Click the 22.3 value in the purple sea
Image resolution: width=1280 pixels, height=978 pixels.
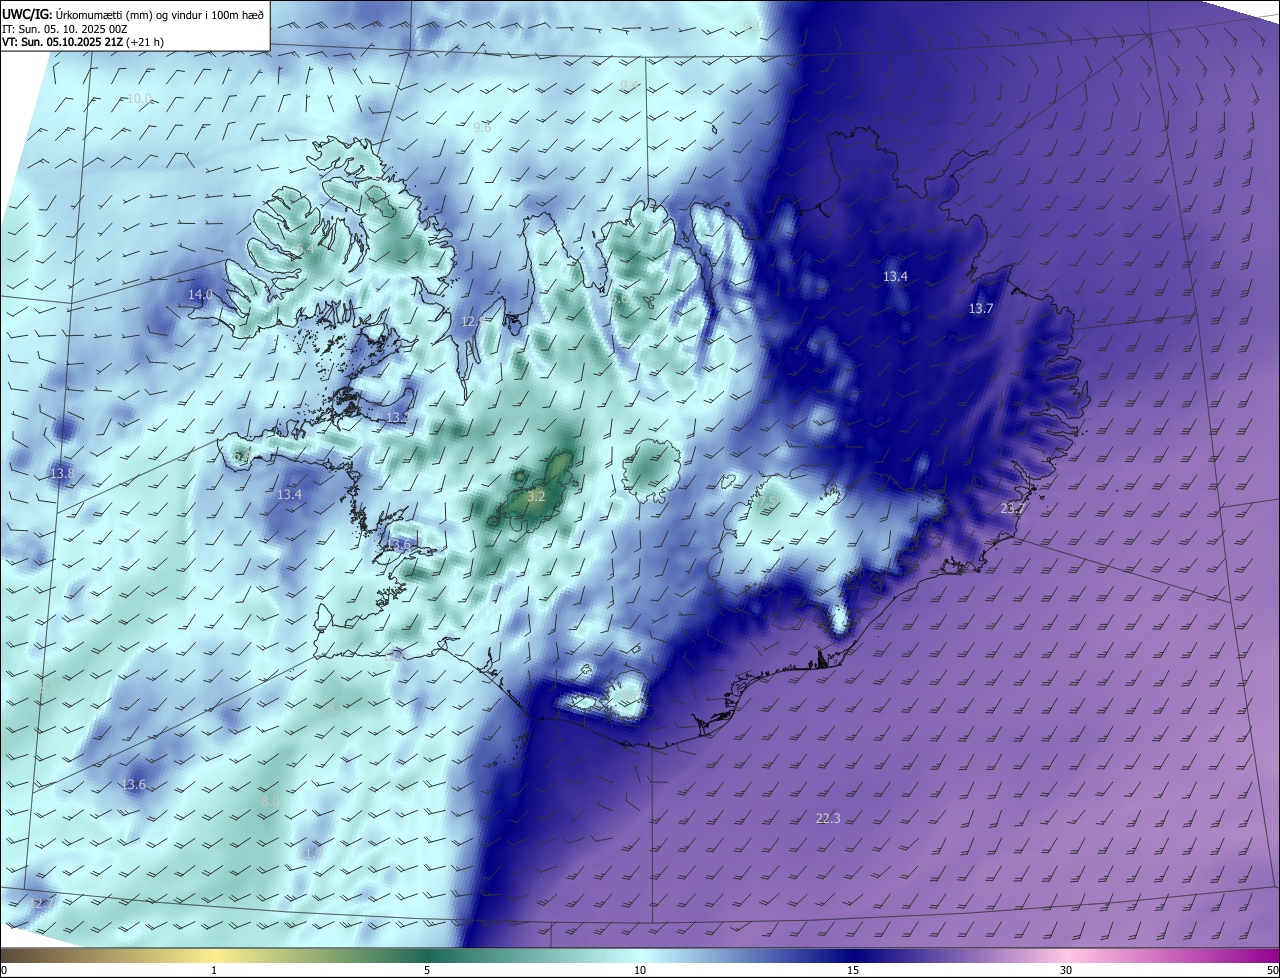[x=828, y=818]
